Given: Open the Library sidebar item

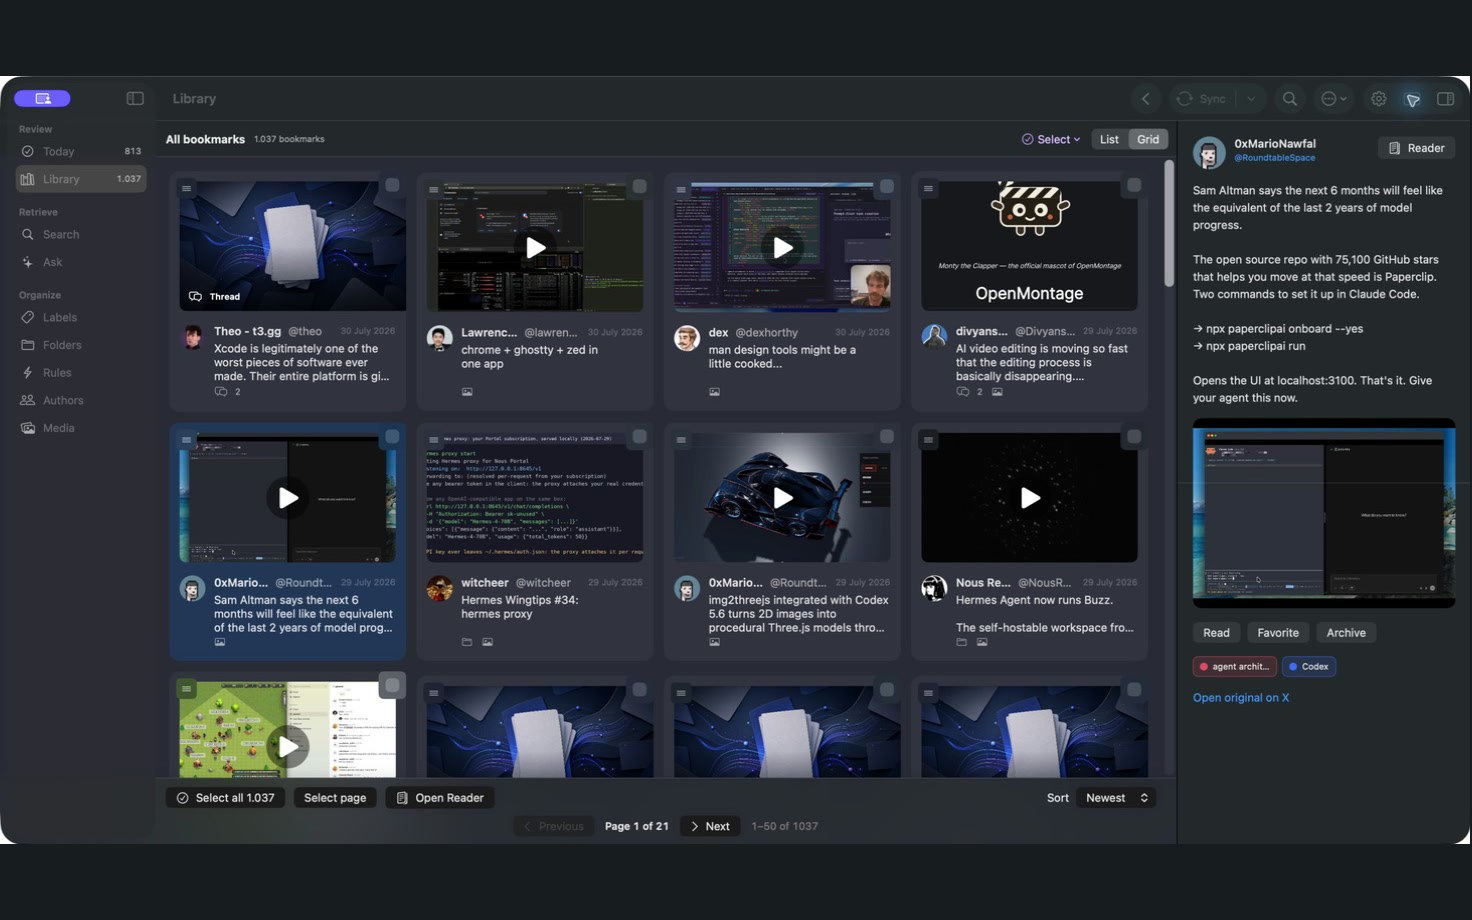Looking at the screenshot, I should 81,179.
